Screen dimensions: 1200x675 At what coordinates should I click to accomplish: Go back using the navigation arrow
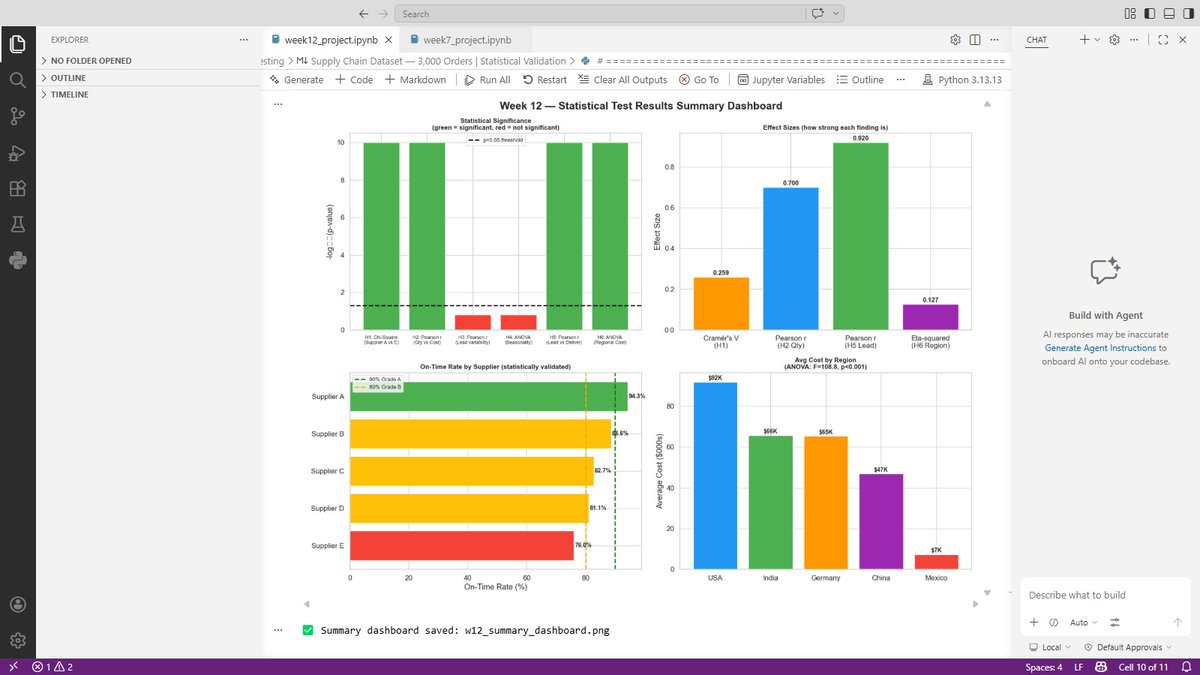(x=362, y=14)
